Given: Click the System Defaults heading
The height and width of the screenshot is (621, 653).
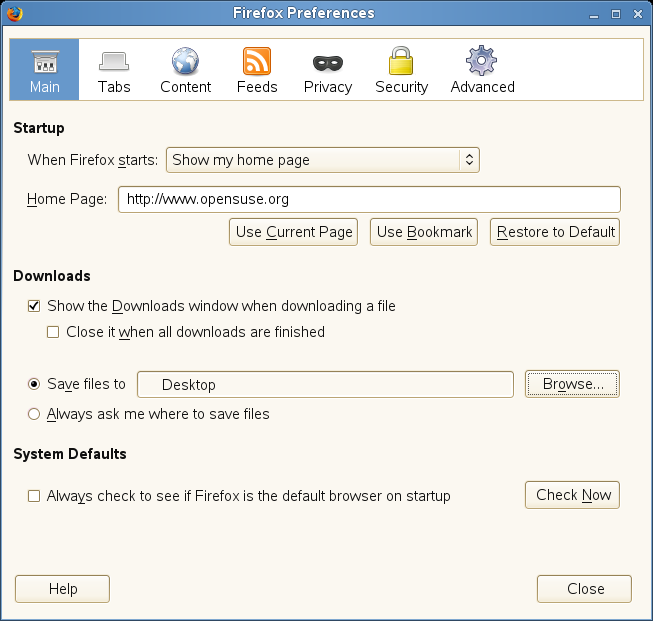Looking at the screenshot, I should [70, 454].
